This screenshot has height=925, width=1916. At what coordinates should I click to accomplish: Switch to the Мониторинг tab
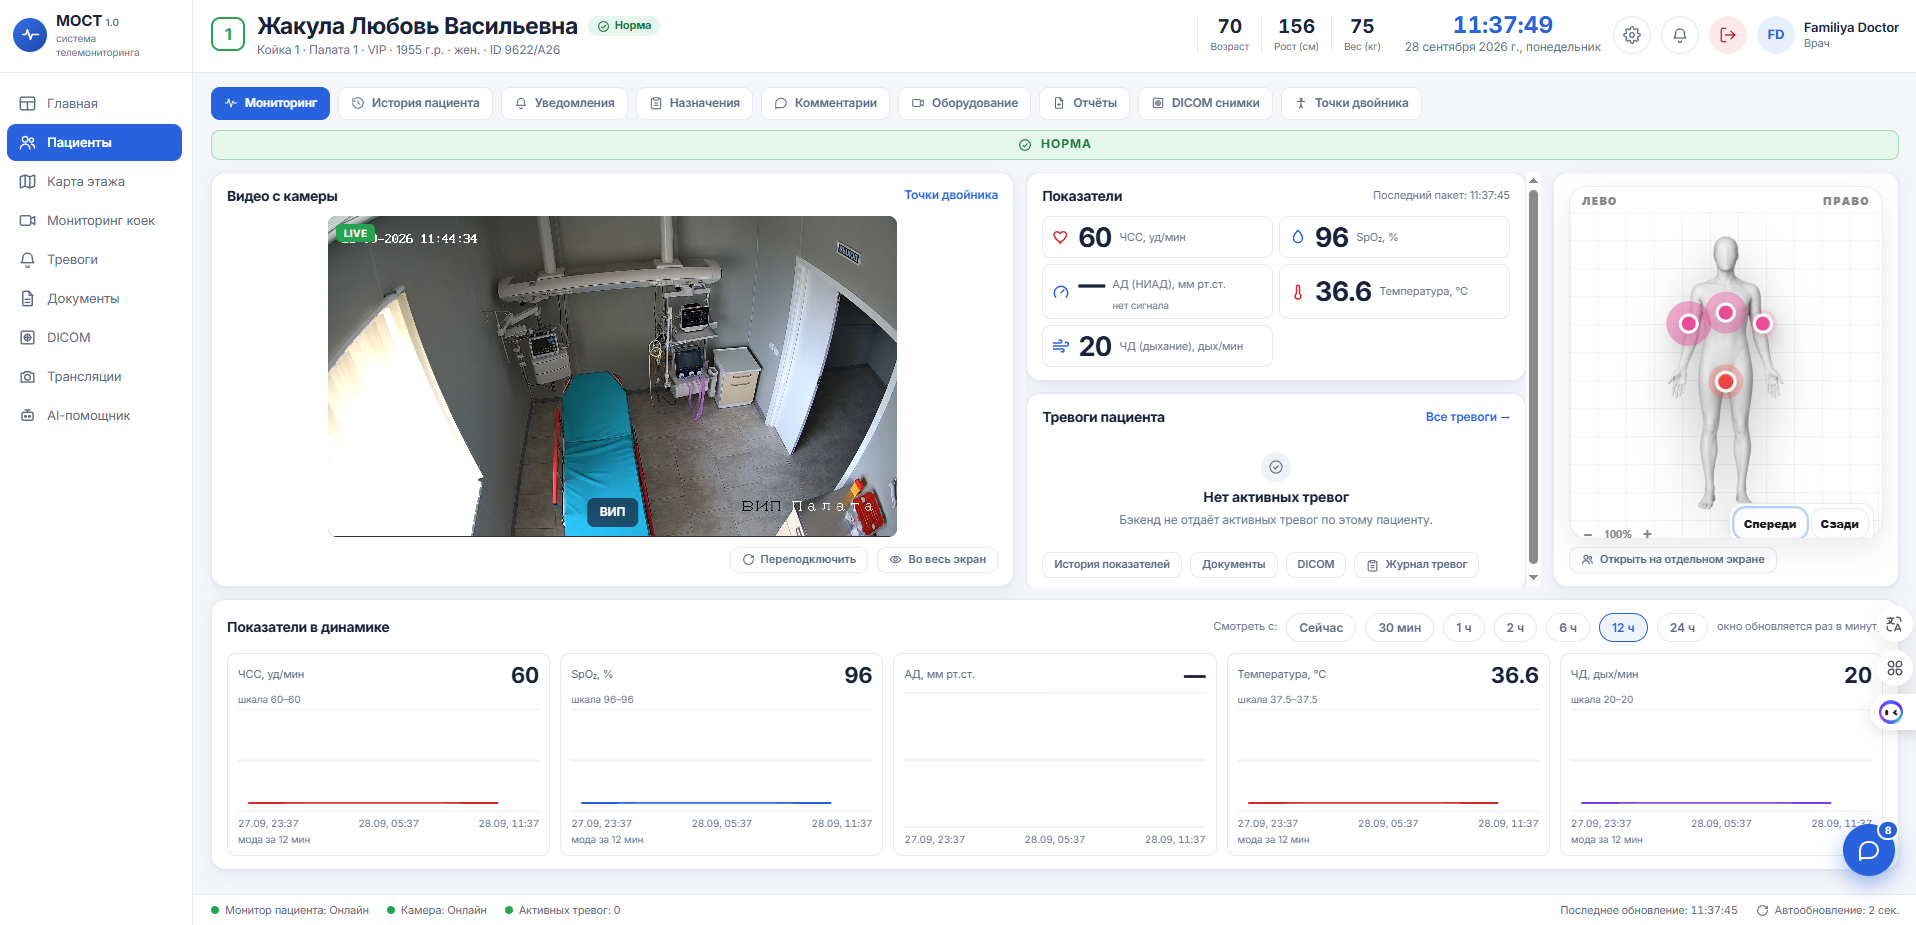pyautogui.click(x=270, y=103)
